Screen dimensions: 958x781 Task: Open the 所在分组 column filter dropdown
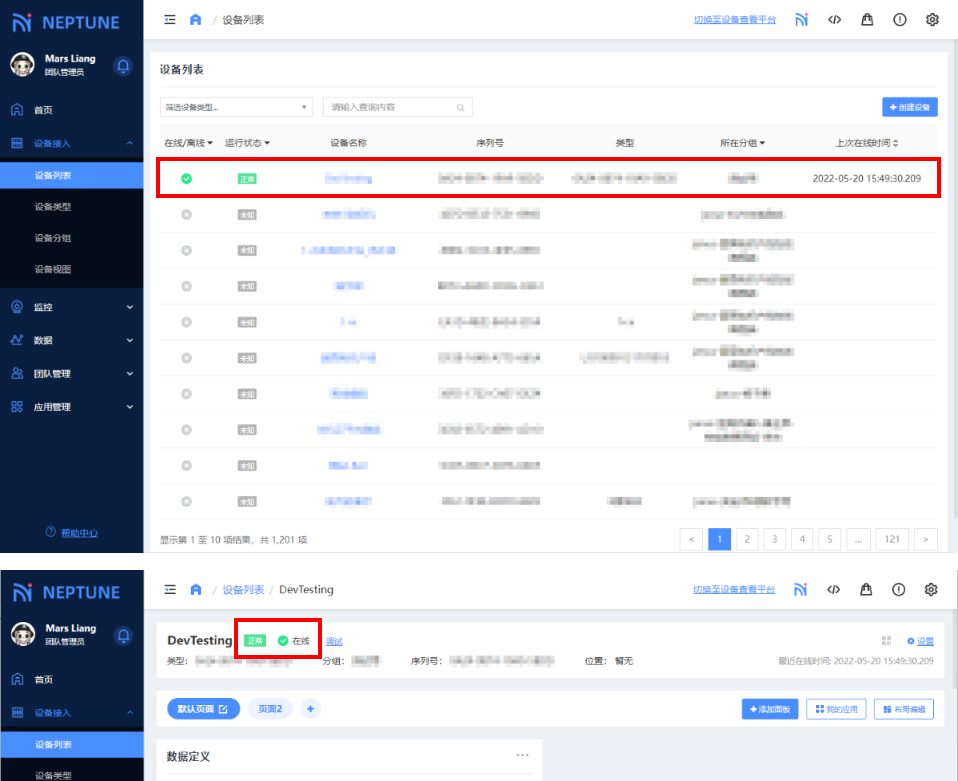(x=742, y=143)
